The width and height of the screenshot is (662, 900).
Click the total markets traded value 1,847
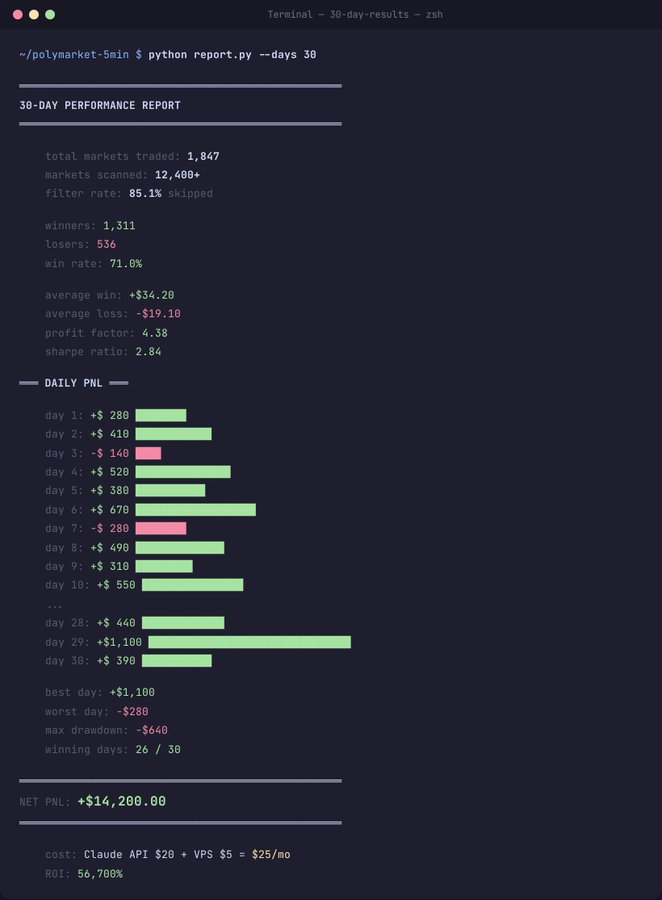[x=203, y=156]
